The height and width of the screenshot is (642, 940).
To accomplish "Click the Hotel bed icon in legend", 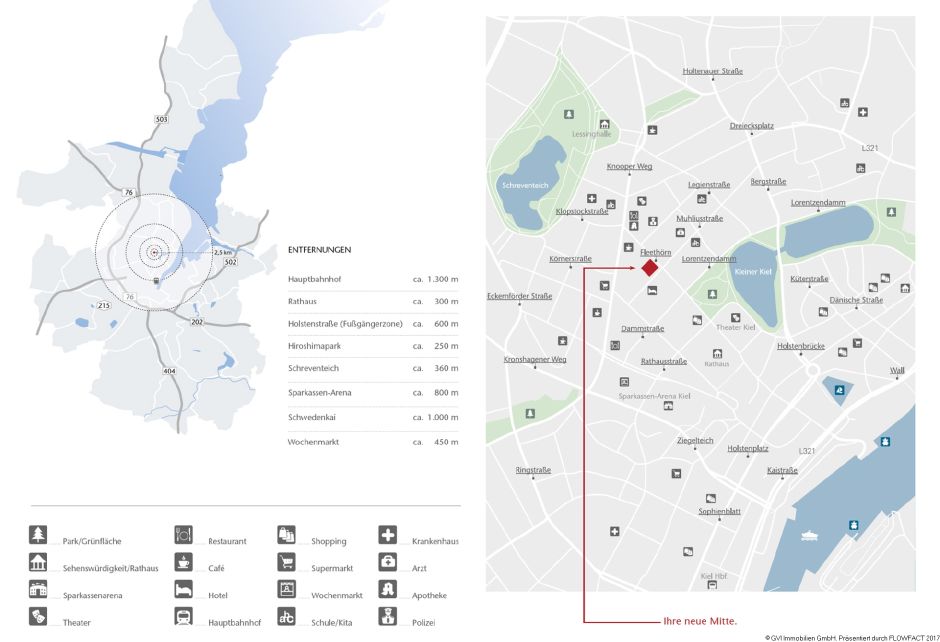I will 183,589.
